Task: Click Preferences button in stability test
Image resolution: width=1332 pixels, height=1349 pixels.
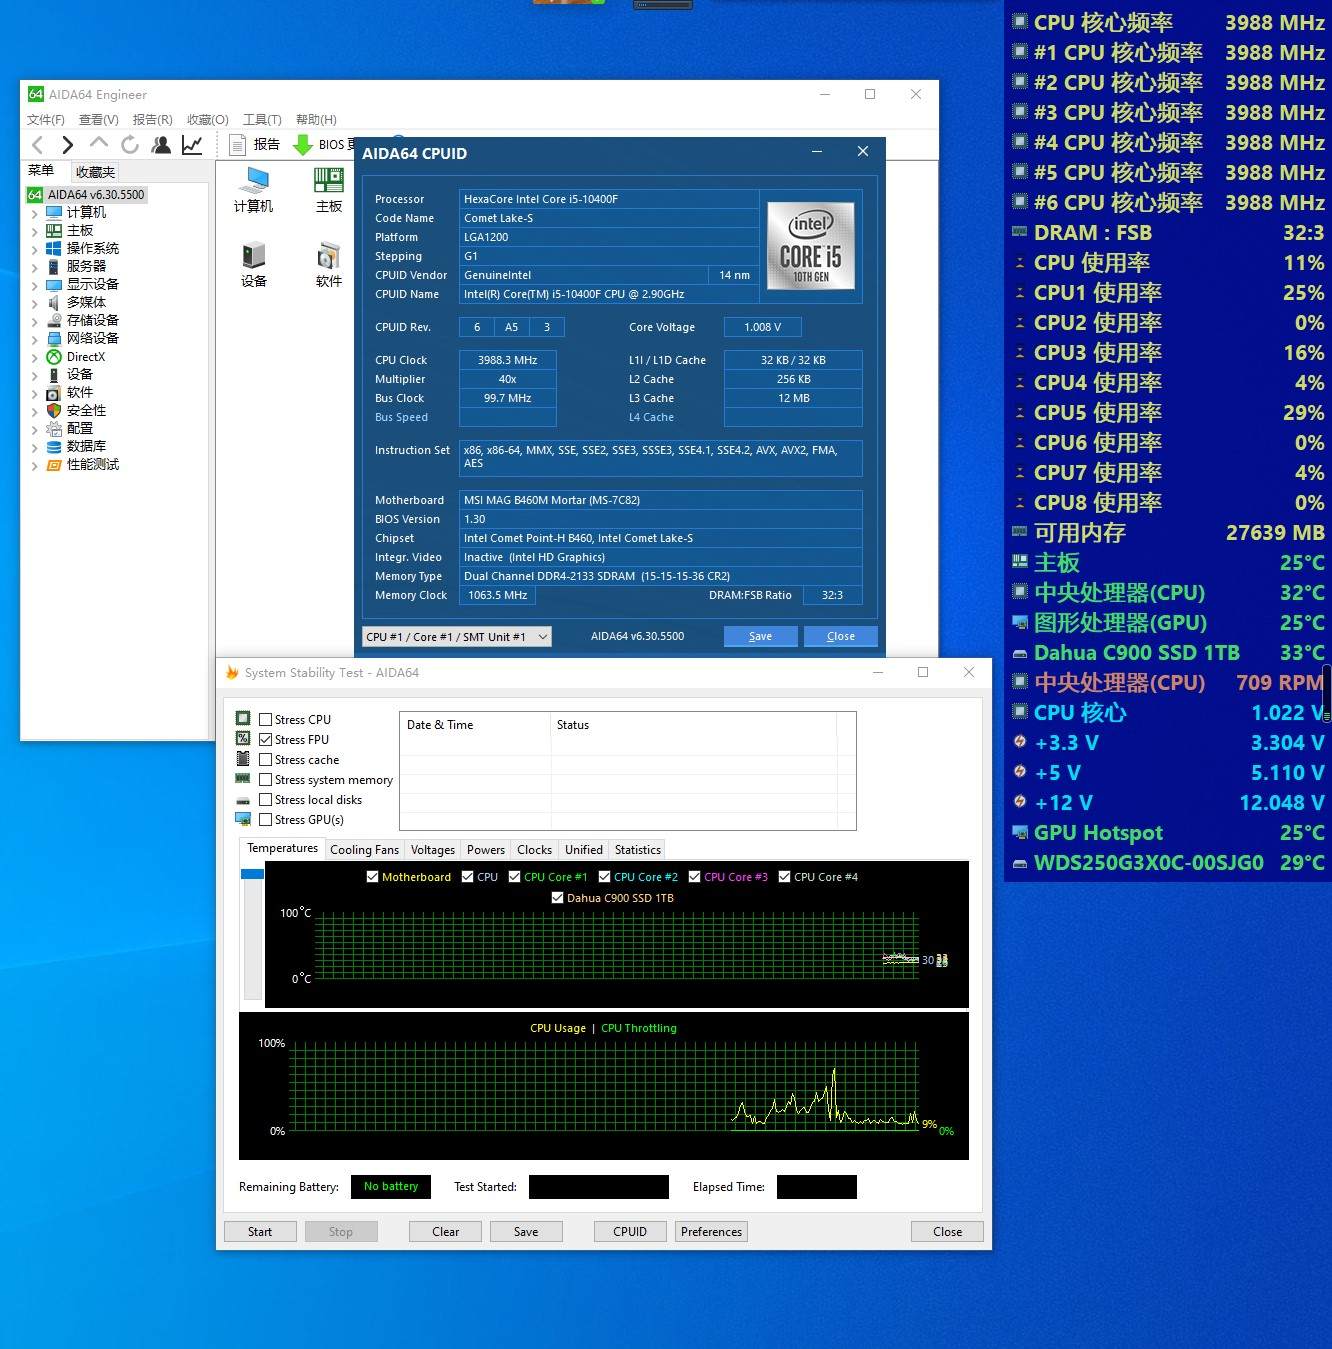Action: pyautogui.click(x=711, y=1232)
